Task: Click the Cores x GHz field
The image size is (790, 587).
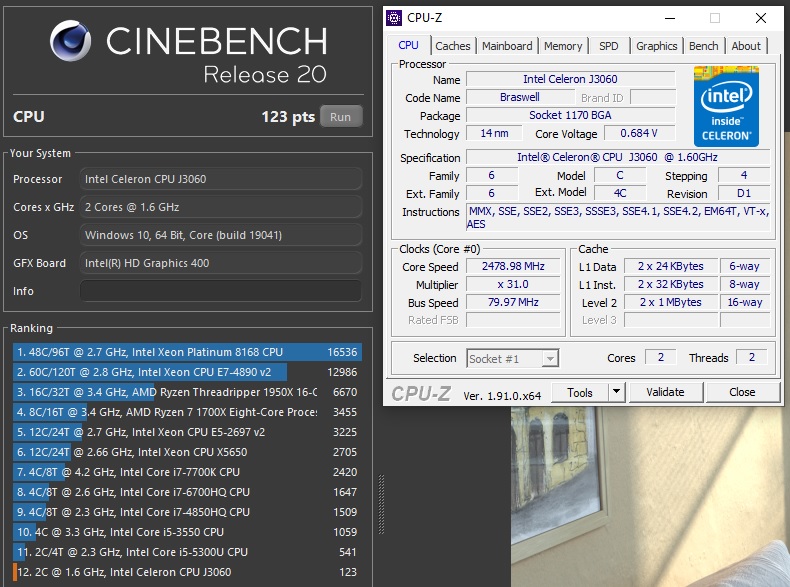Action: [221, 207]
